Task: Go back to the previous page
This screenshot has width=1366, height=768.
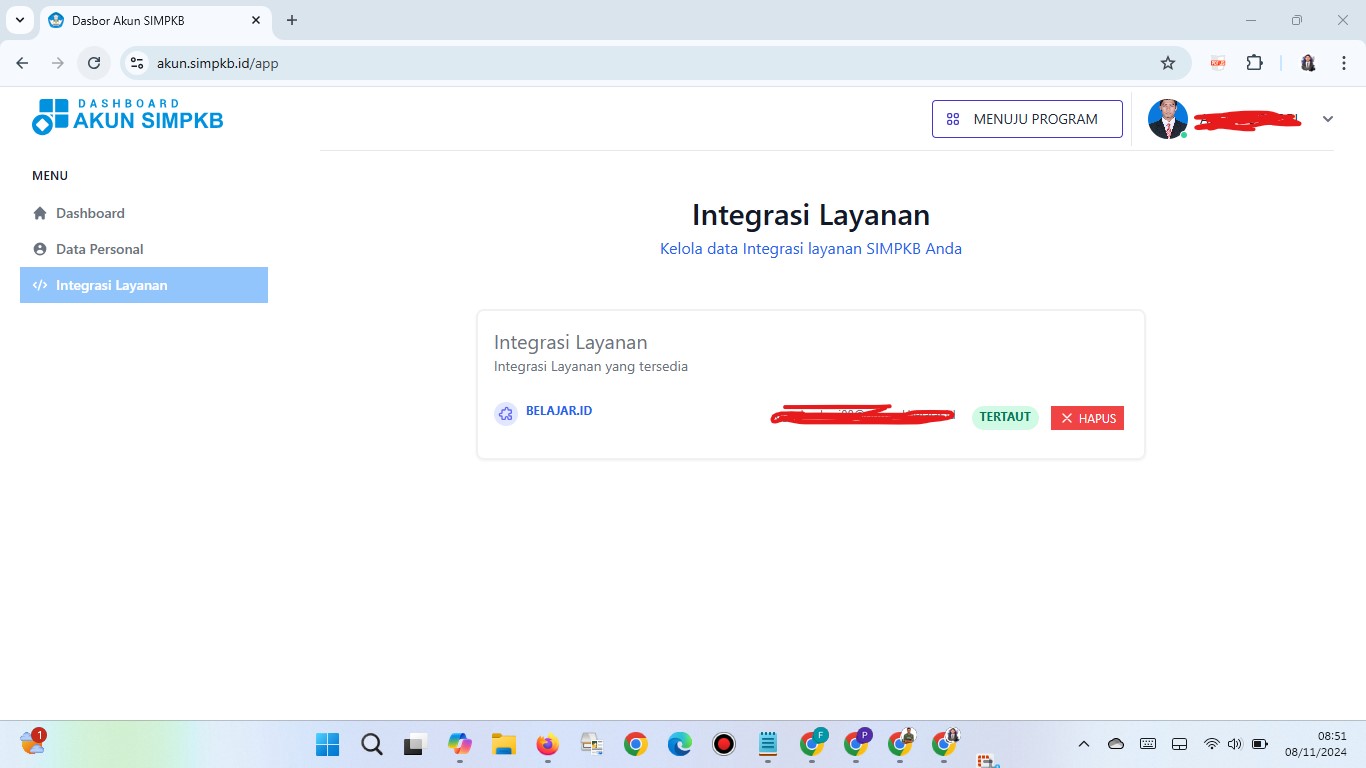Action: pos(22,63)
